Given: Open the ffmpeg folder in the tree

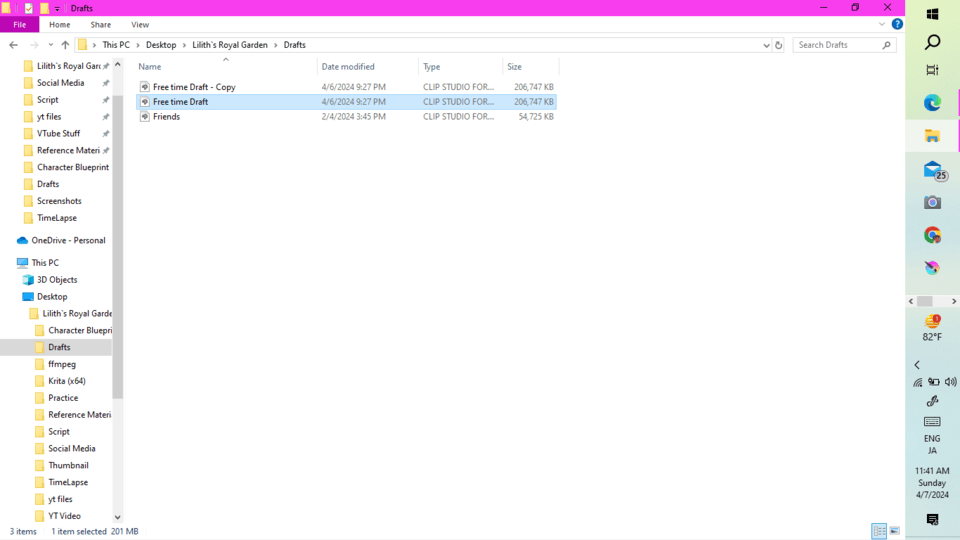Looking at the screenshot, I should (x=62, y=364).
